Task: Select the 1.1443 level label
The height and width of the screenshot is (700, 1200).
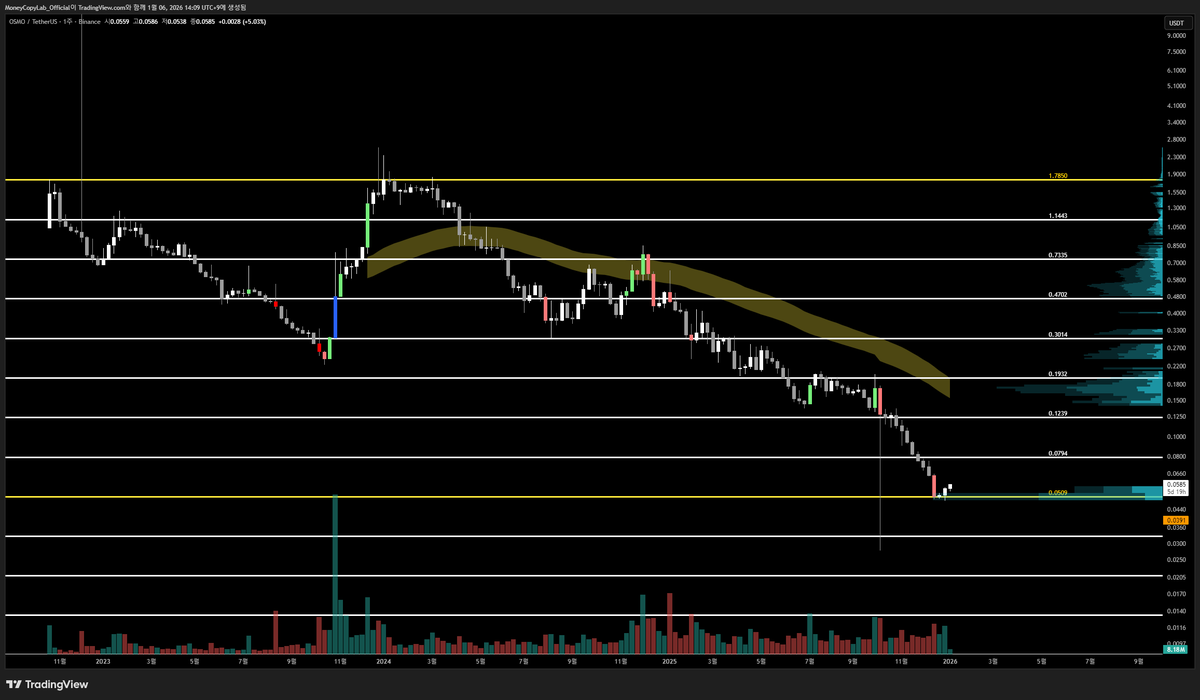Action: tap(1058, 215)
